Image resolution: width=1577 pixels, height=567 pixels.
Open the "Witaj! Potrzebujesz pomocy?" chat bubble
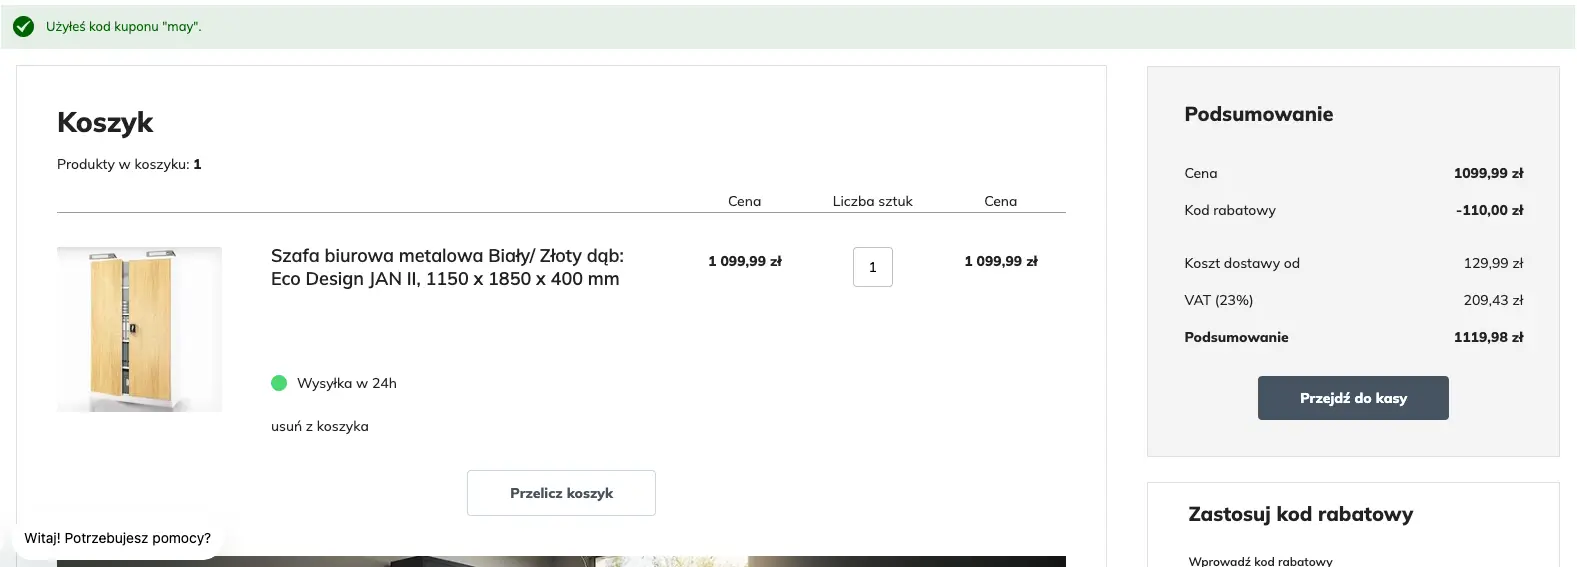(x=118, y=538)
